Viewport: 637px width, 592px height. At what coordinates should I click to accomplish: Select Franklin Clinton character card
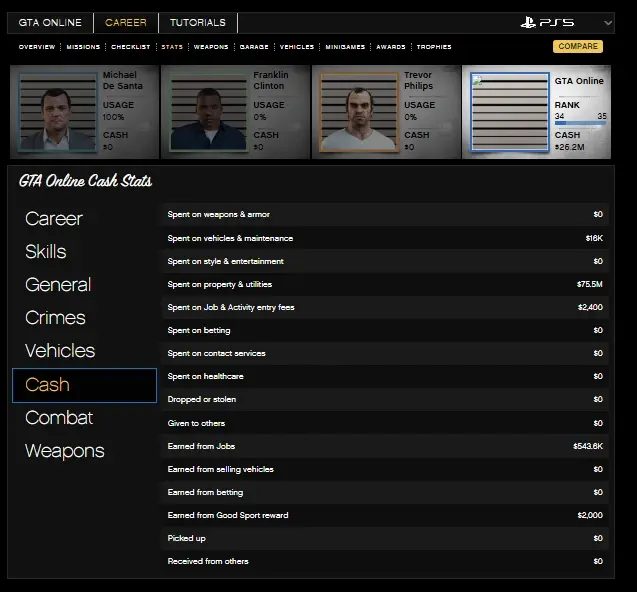coord(234,111)
